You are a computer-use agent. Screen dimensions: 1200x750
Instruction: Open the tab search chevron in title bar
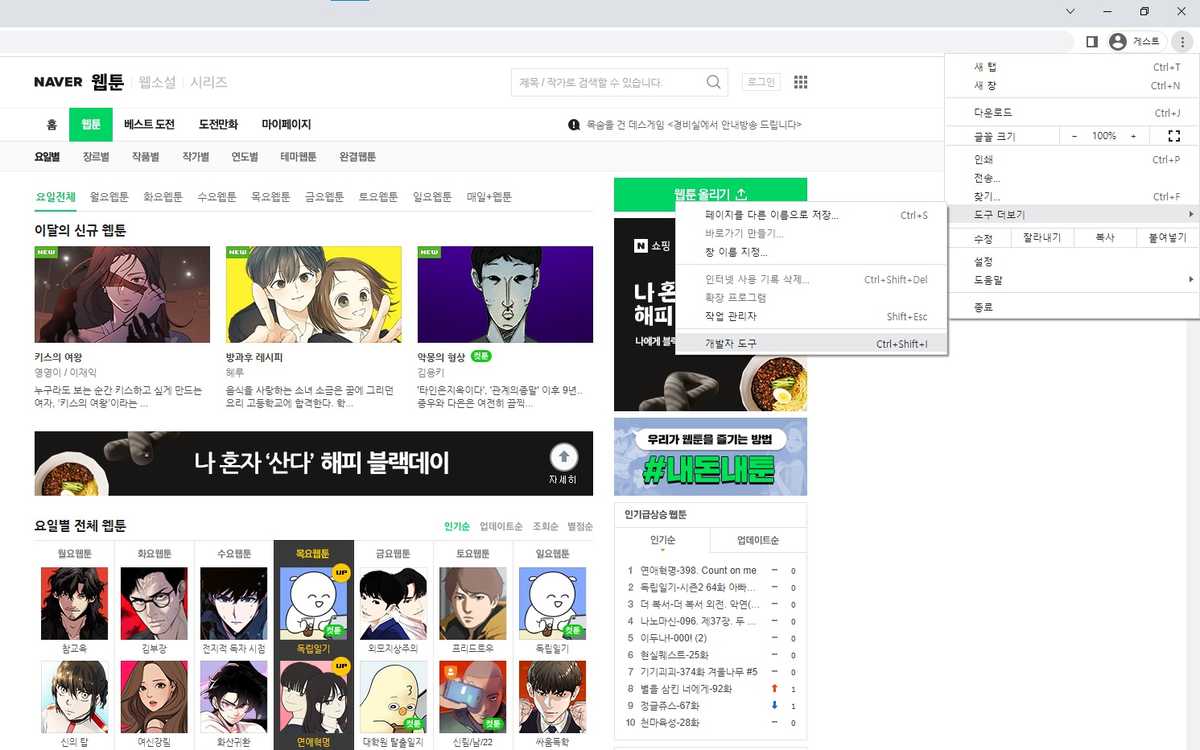[x=1070, y=11]
